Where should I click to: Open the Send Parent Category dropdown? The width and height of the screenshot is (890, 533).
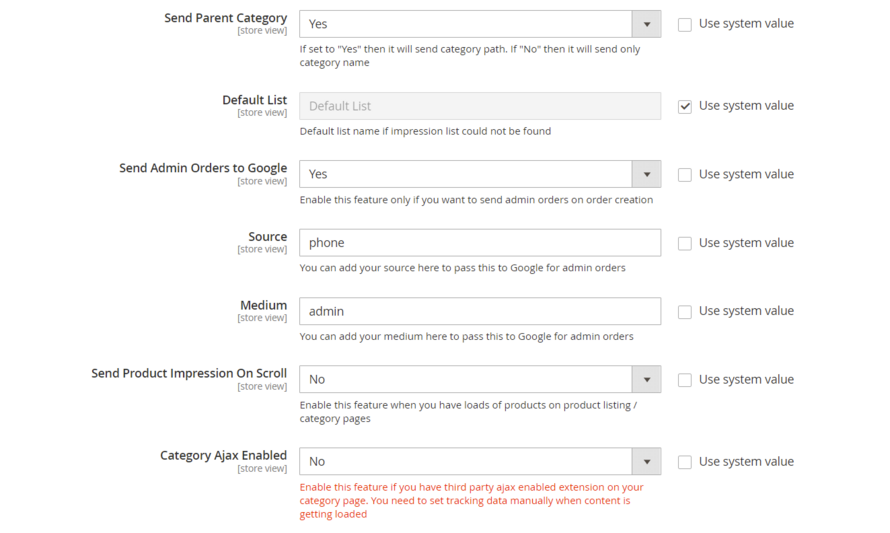[x=466, y=24]
